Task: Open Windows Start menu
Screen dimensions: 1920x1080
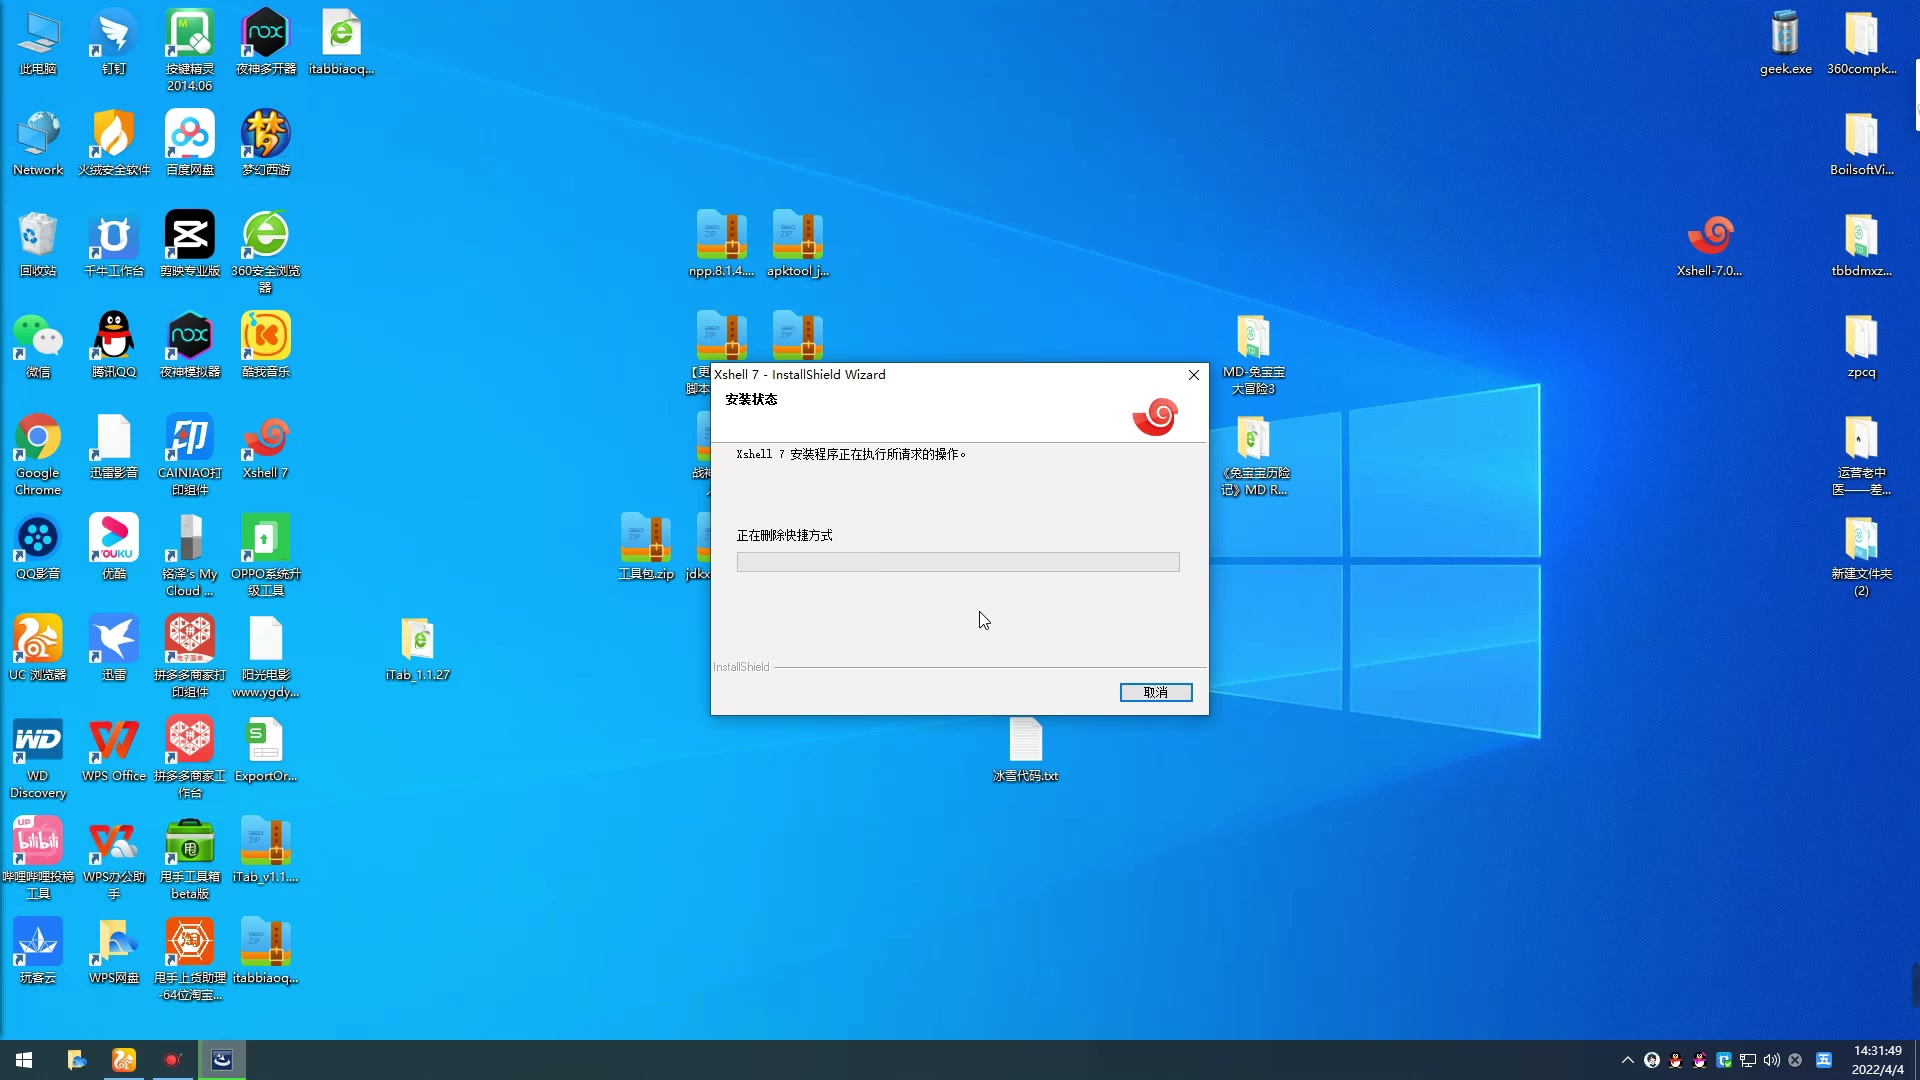Action: [22, 1059]
